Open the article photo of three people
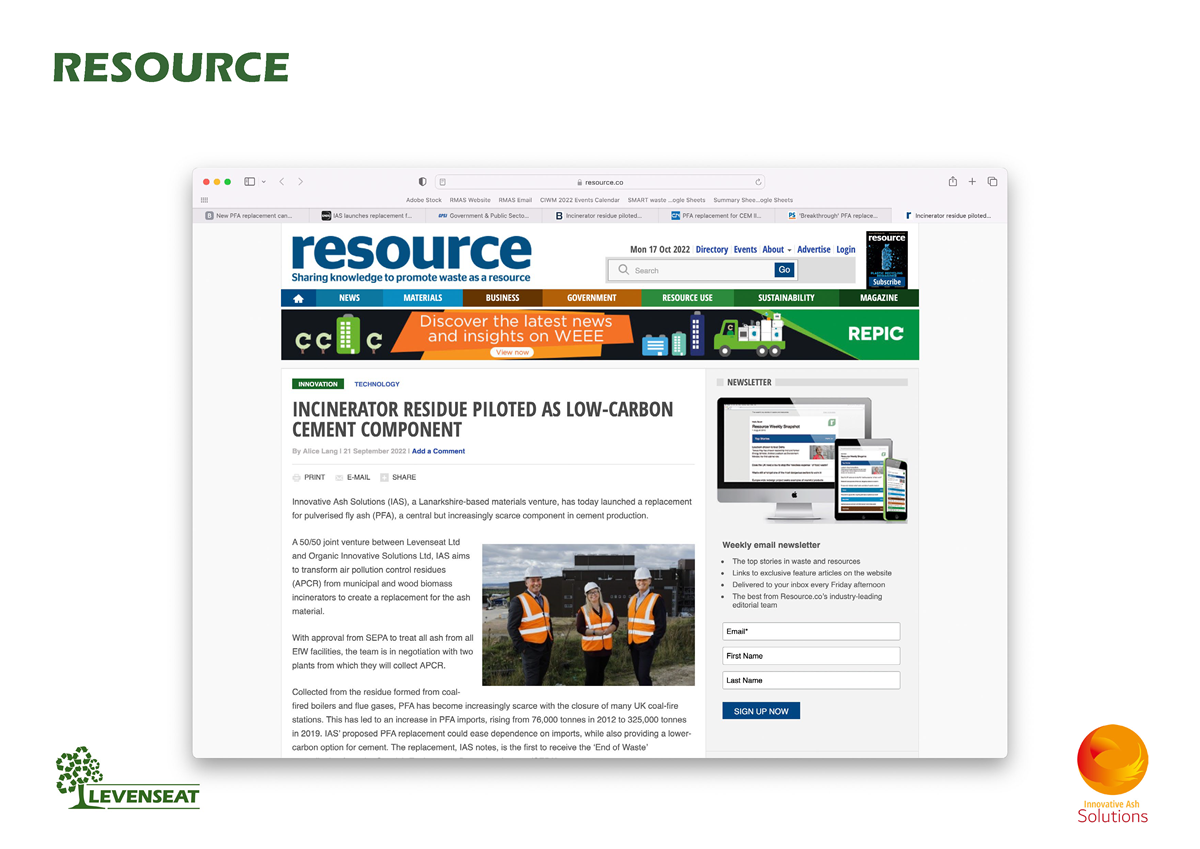Viewport: 1200px width, 849px height. point(588,615)
